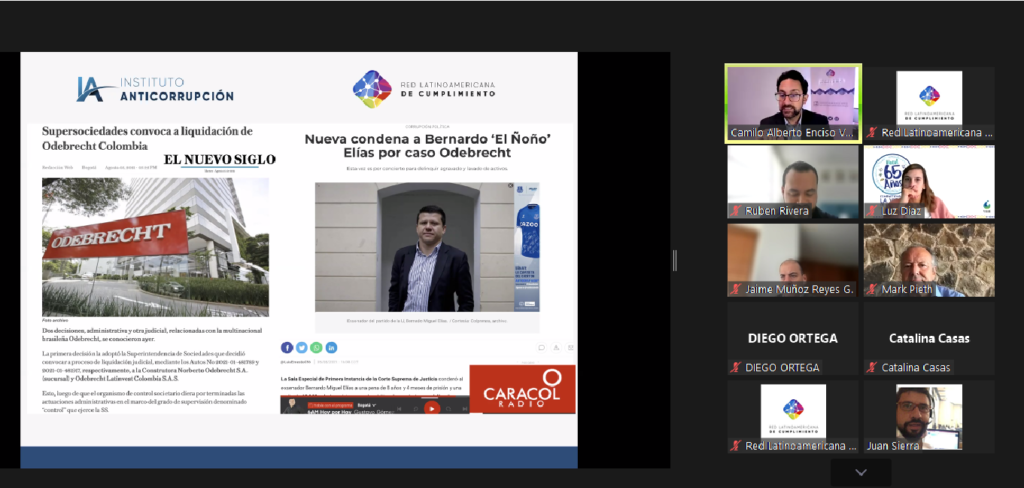Screen dimensions: 1024x488
Task: Click the paragraph starting "Dos decisiones, administrativa y otra judicial"
Action: [x=154, y=336]
